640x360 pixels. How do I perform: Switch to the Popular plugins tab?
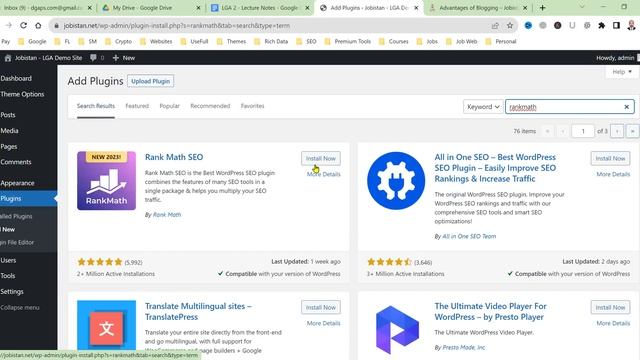169,106
